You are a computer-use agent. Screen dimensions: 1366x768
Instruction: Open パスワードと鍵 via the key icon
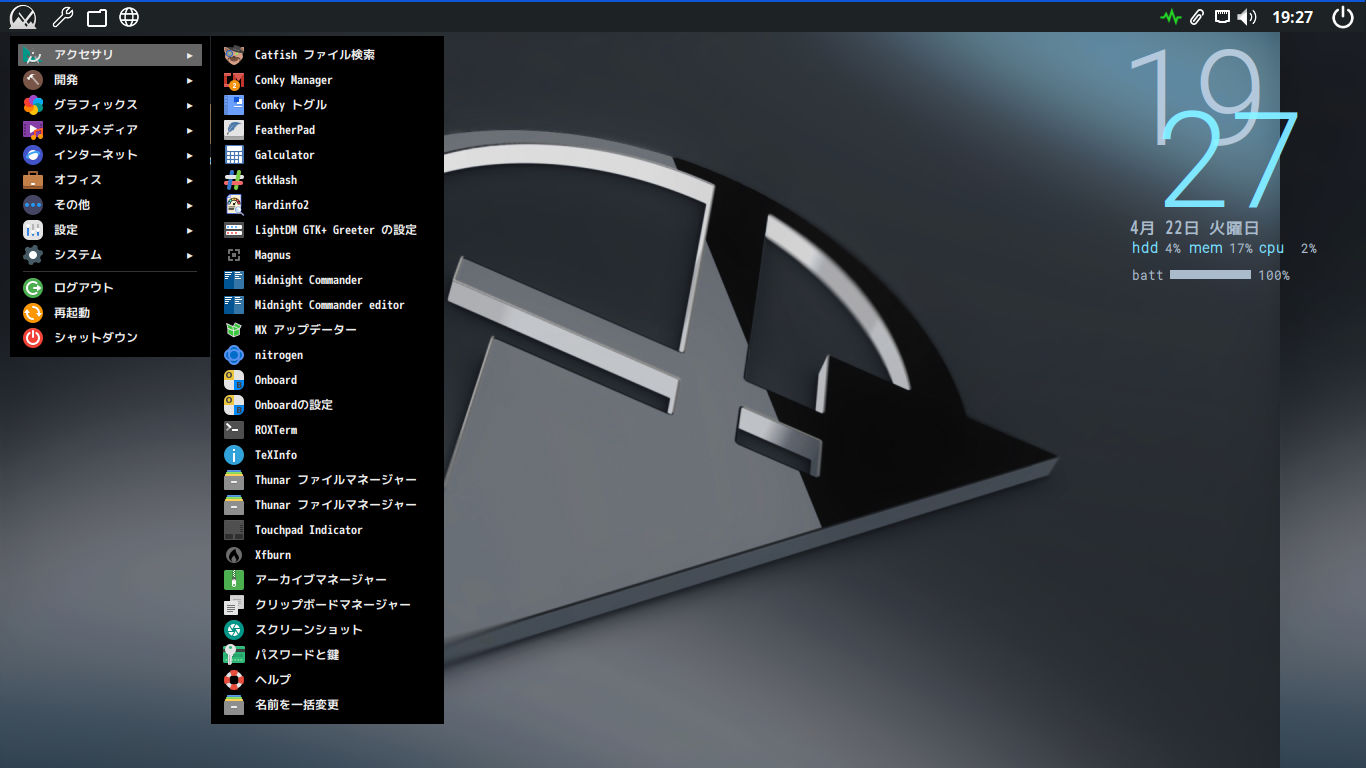(234, 655)
